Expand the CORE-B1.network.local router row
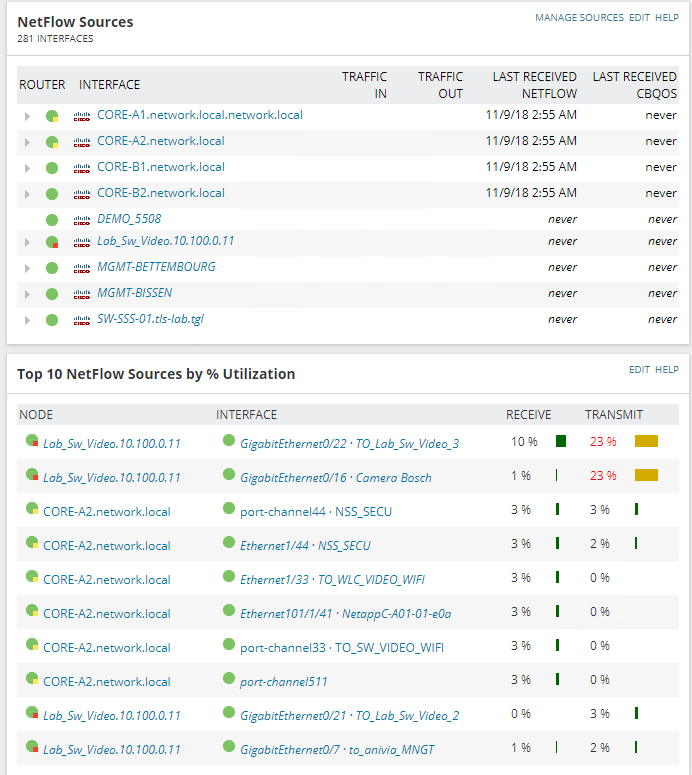The width and height of the screenshot is (692, 775). click(x=27, y=169)
